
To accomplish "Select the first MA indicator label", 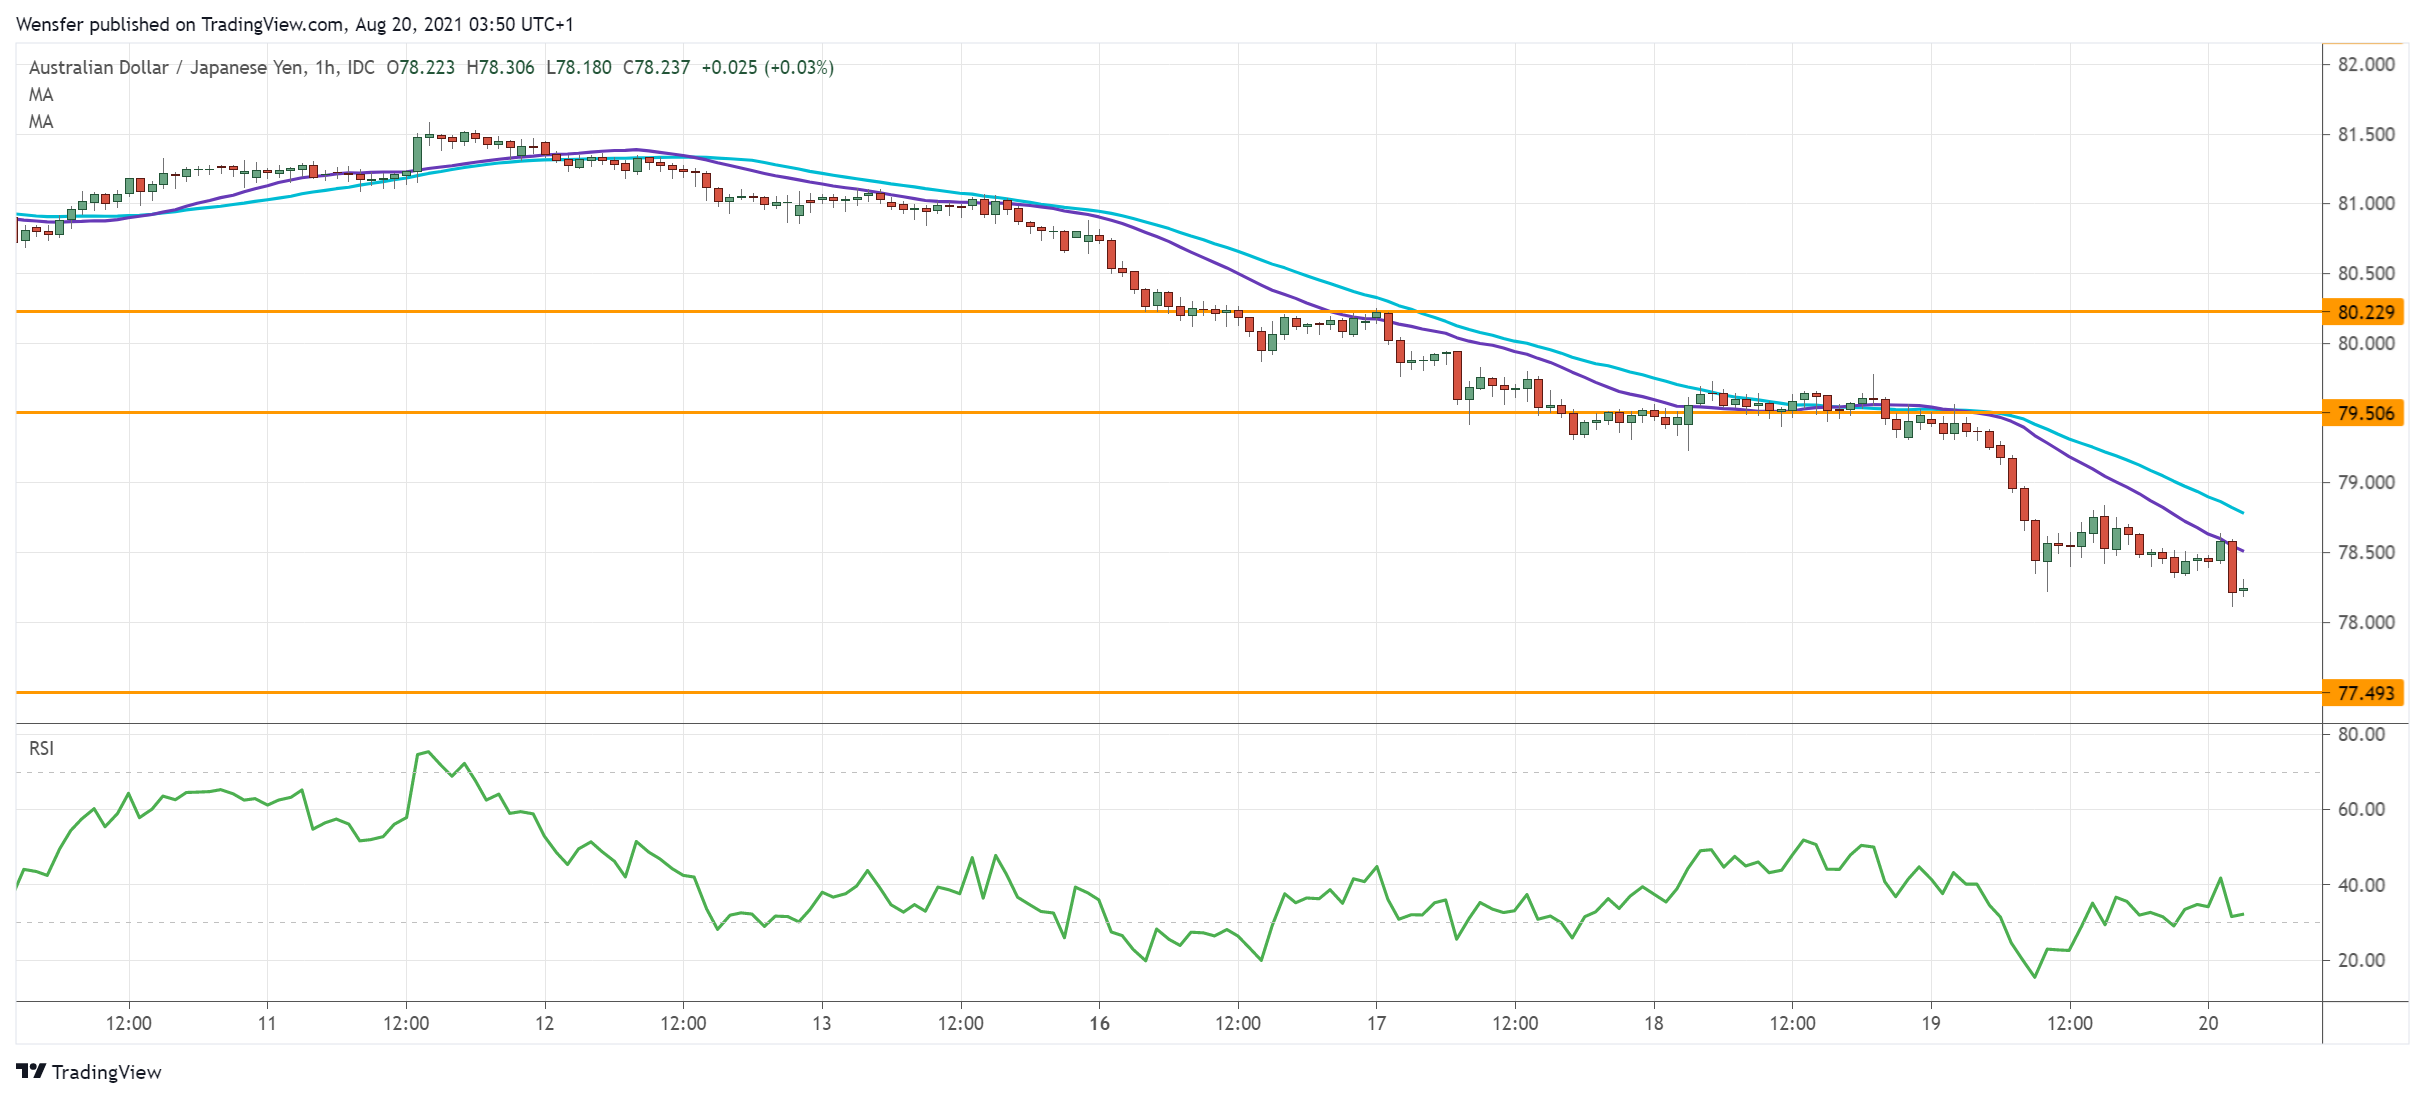I will coord(43,95).
